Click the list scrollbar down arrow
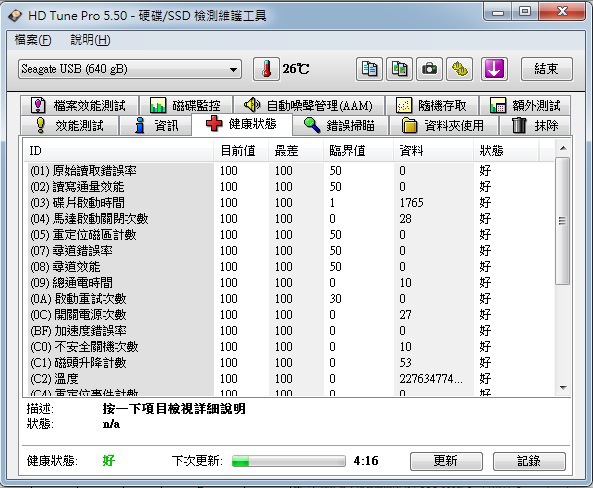 point(563,388)
